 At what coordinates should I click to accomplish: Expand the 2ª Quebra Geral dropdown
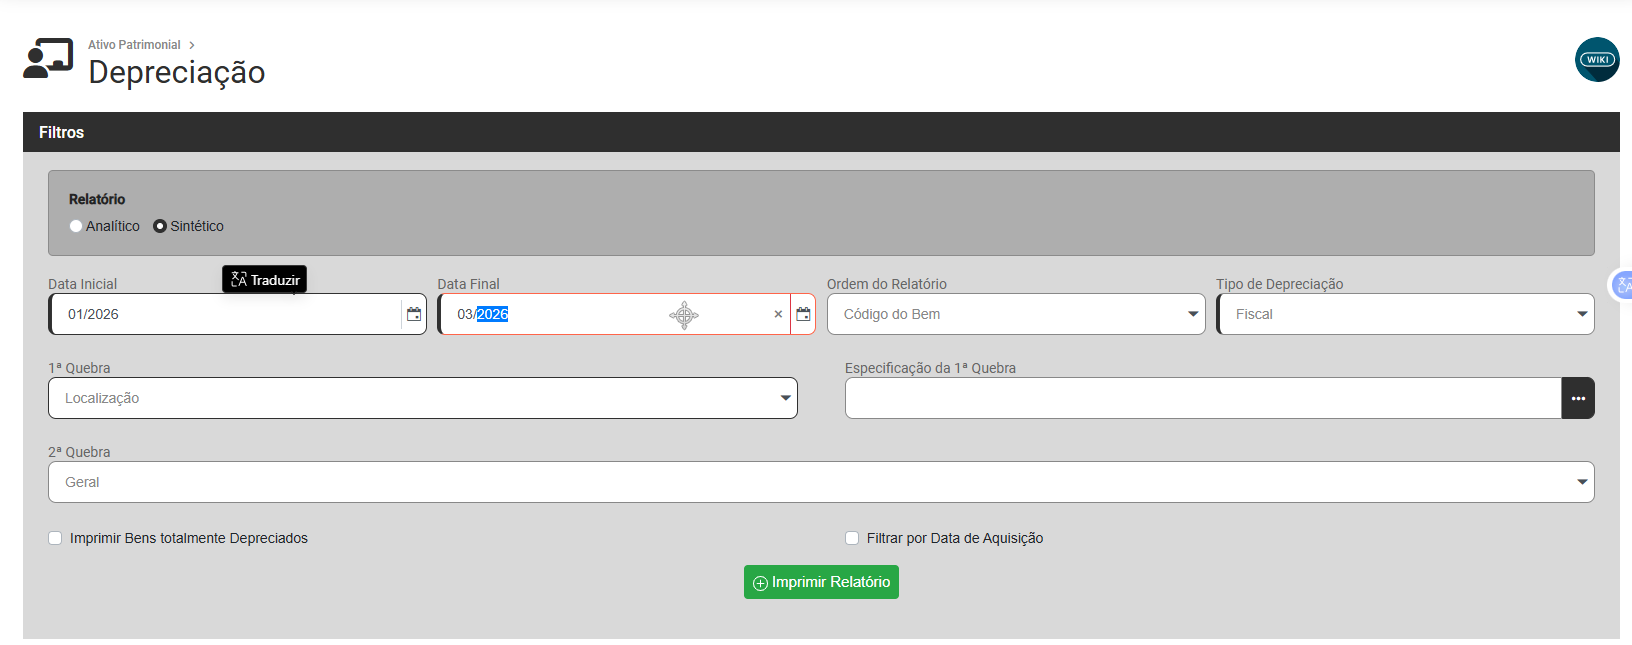(x=821, y=482)
